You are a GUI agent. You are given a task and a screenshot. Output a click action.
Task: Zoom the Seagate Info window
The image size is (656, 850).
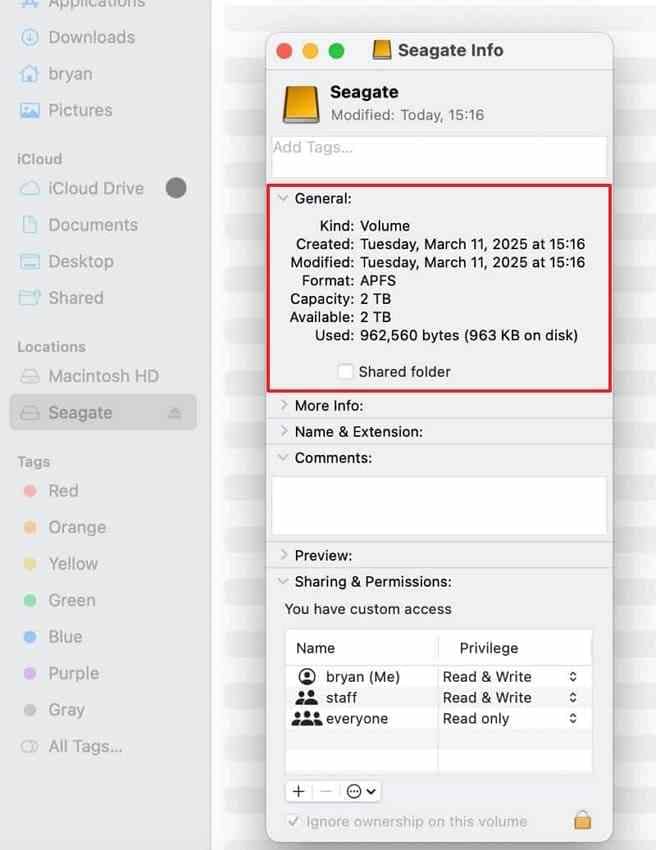[337, 51]
